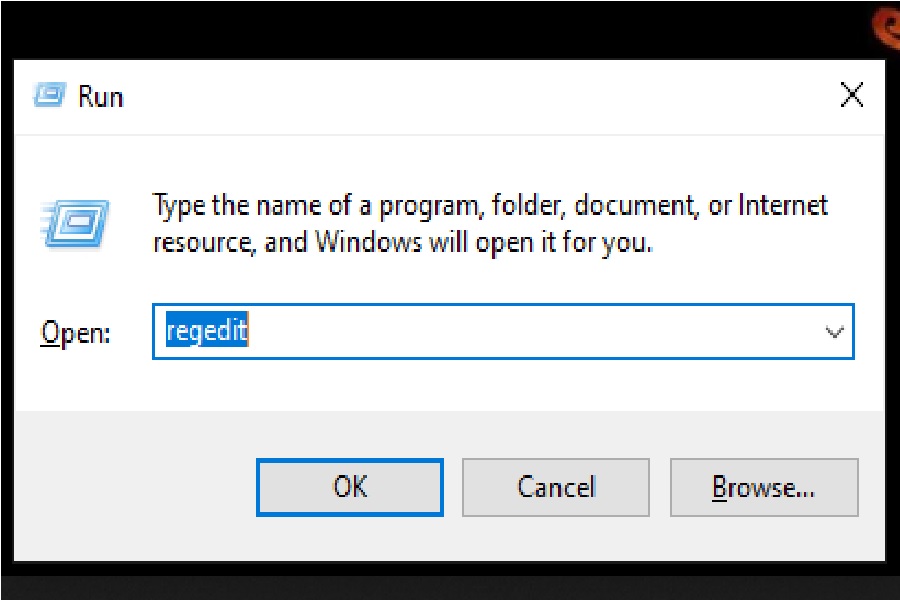
Task: Open the Browse... file picker
Action: click(764, 487)
